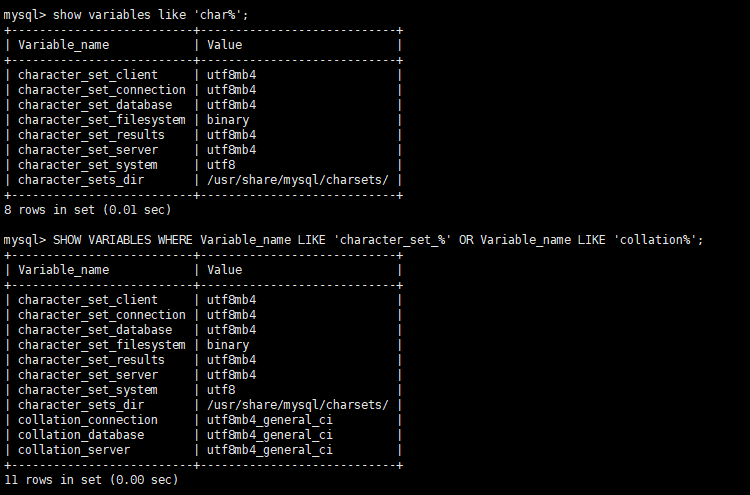Image resolution: width=750 pixels, height=495 pixels.
Task: Click utf8mb4_general_ci value beside collation_server
Action: [269, 450]
